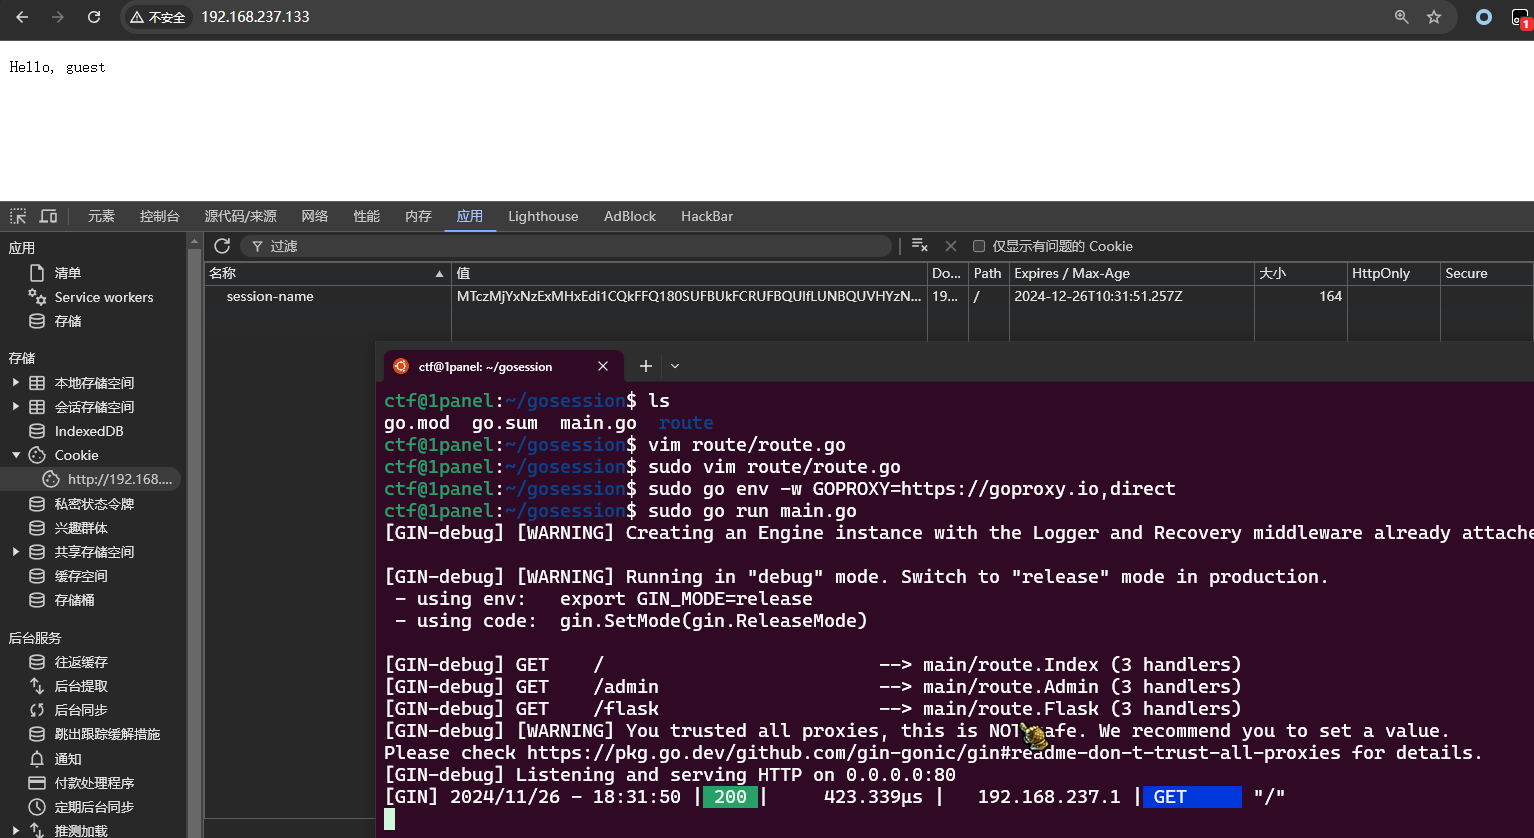Screen dimensions: 1534x838
Task: Expand the 本地存储空间 tree node
Action: 15,383
